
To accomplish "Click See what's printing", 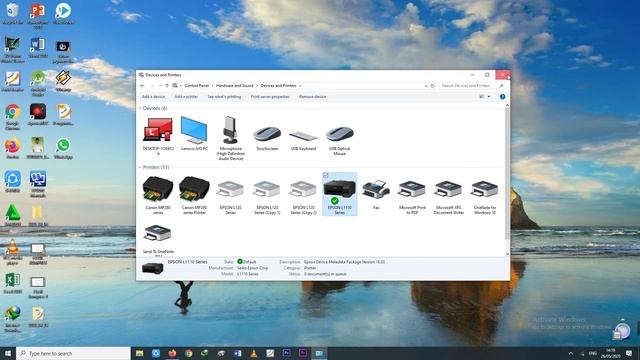I will click(224, 97).
